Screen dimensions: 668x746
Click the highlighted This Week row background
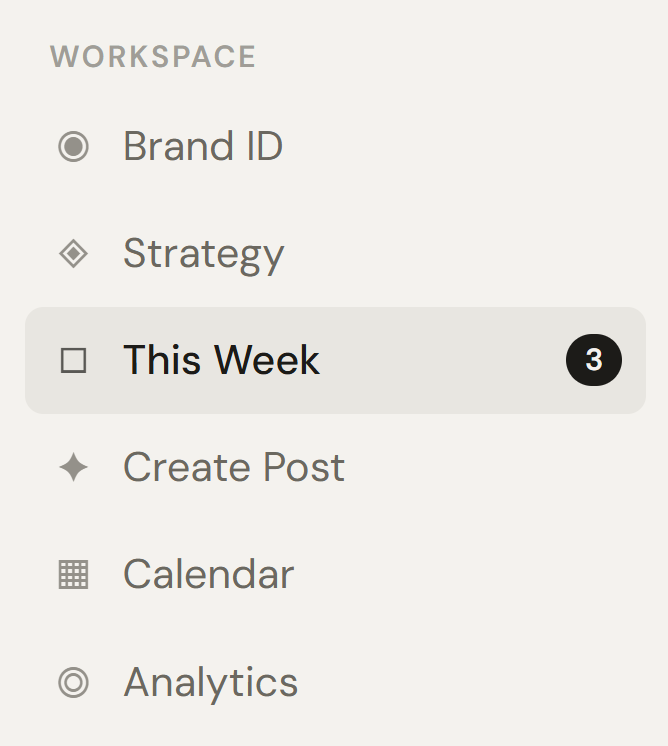click(440, 360)
